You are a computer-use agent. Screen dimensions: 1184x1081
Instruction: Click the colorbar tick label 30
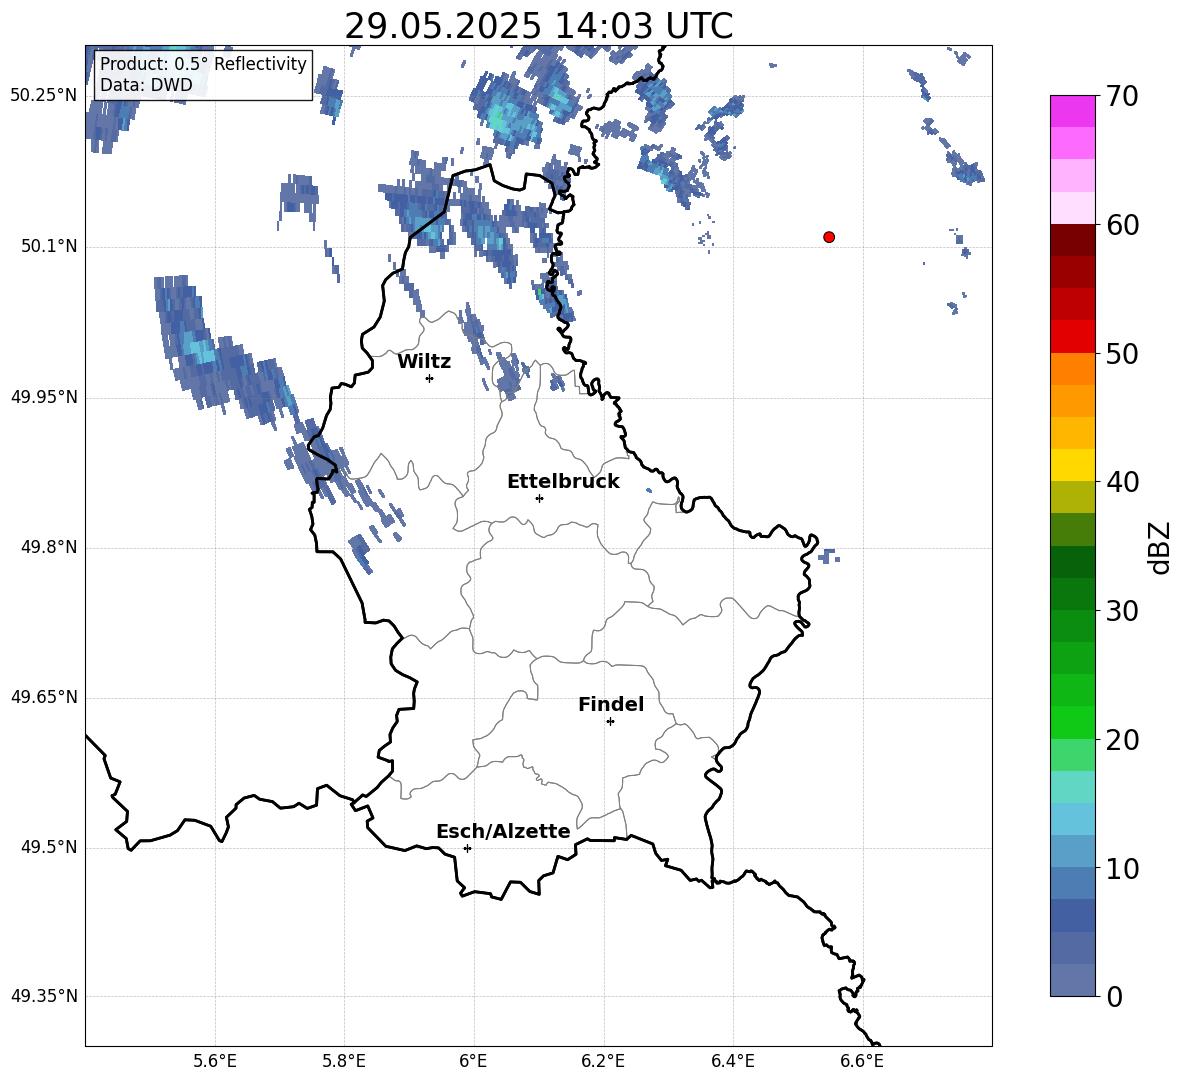(x=1123, y=611)
